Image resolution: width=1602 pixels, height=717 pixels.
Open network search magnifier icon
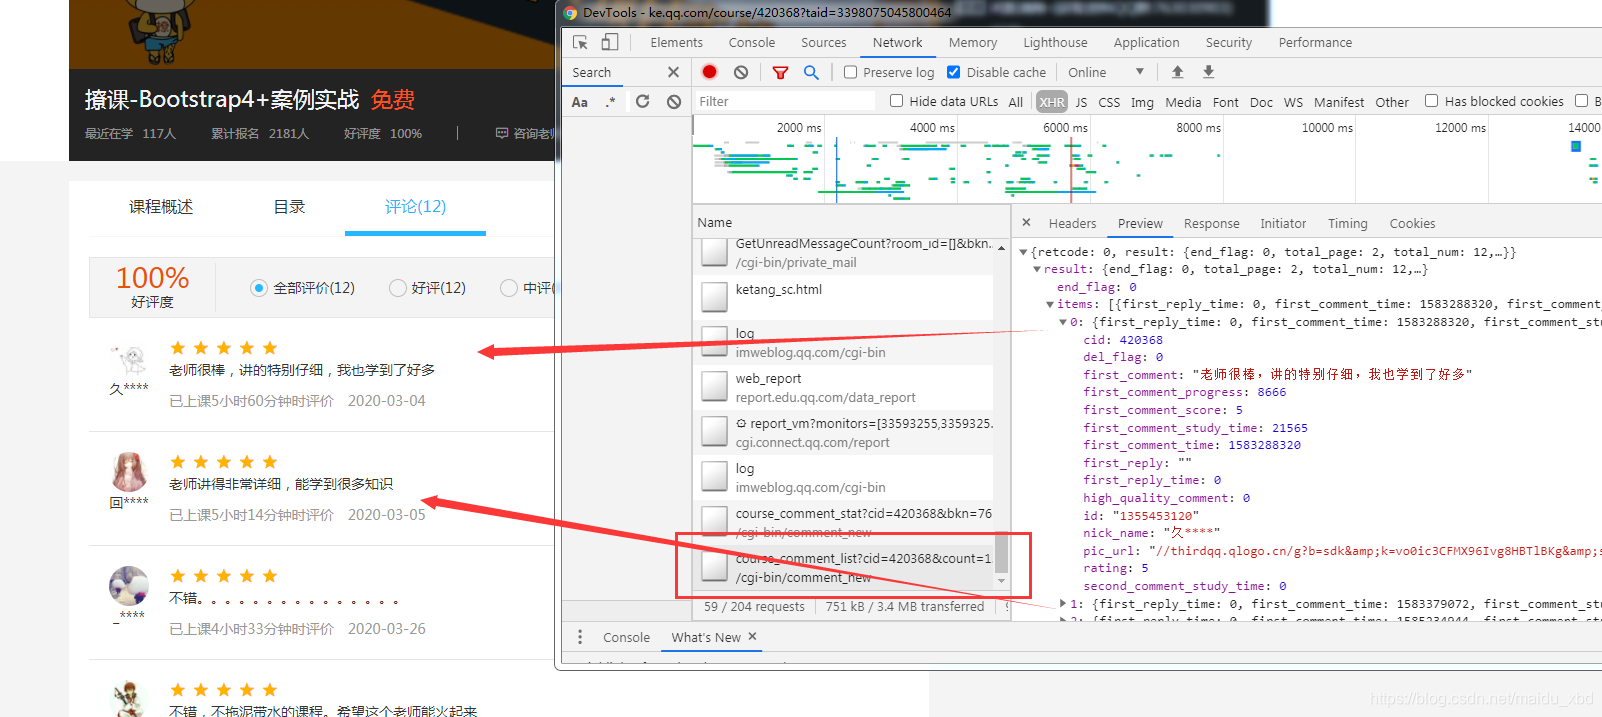(x=811, y=72)
